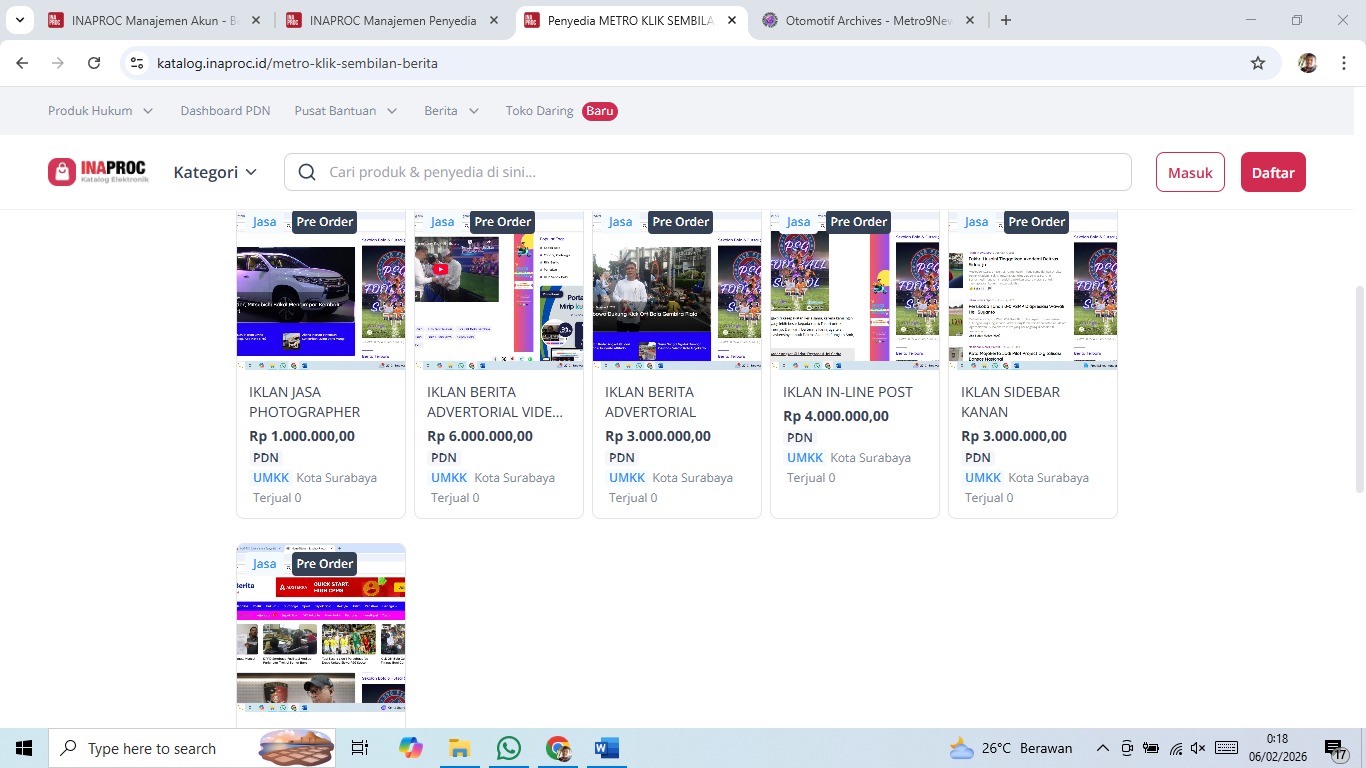Click the Baru badge beside Toko Daring
The image size is (1366, 768).
click(600, 111)
